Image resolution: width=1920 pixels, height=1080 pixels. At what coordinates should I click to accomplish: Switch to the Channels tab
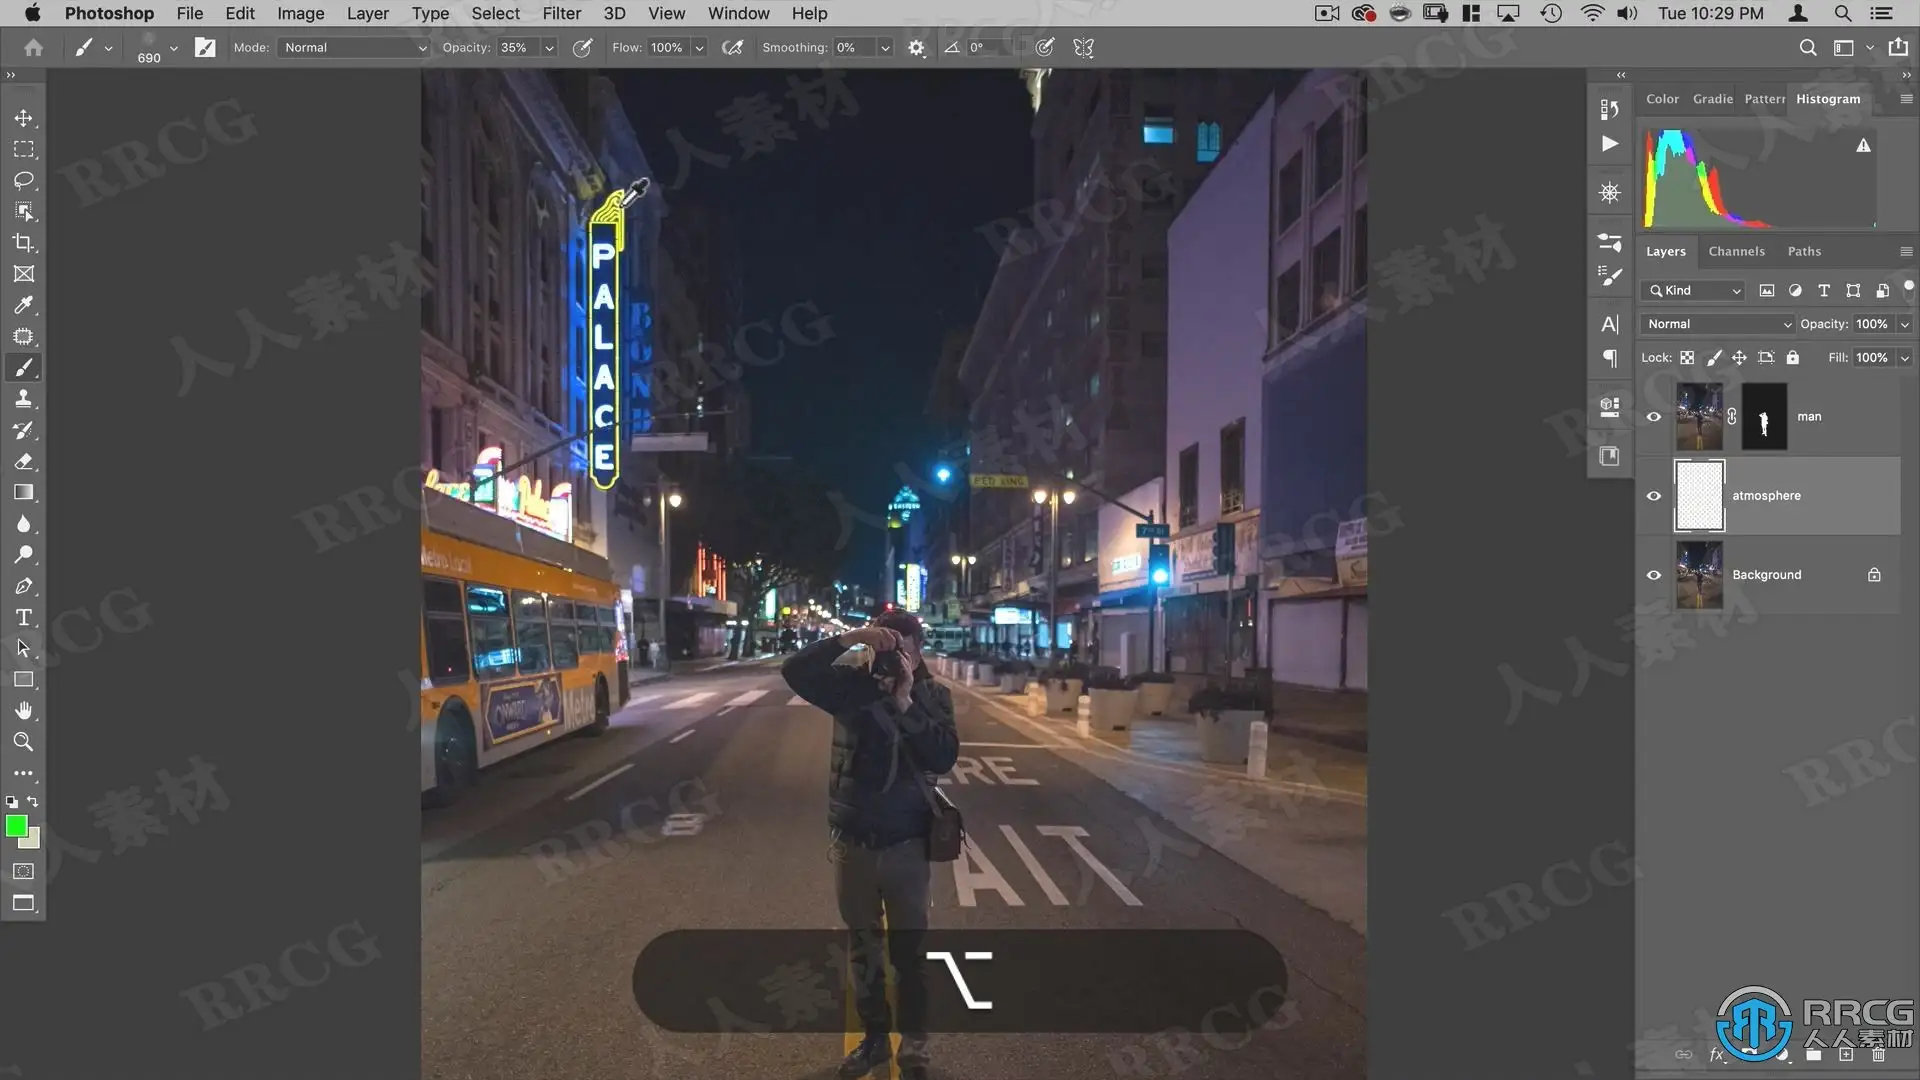(x=1736, y=252)
